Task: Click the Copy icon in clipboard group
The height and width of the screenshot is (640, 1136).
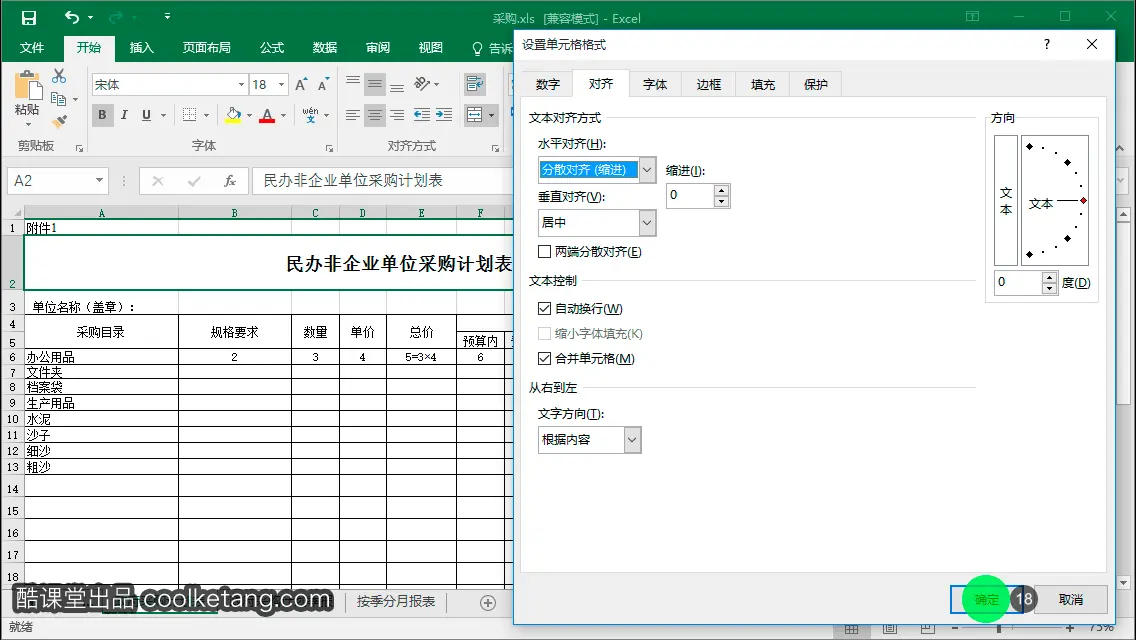Action: pyautogui.click(x=59, y=99)
